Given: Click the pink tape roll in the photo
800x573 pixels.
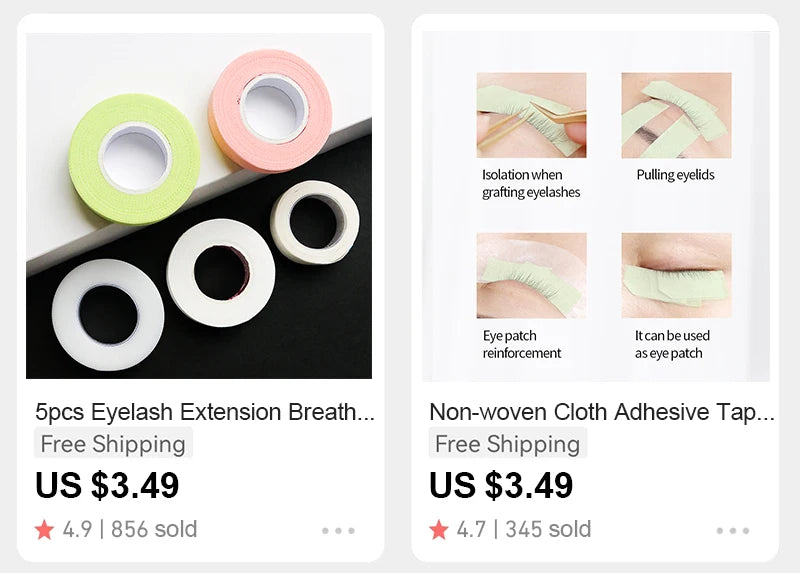Looking at the screenshot, I should 271,105.
